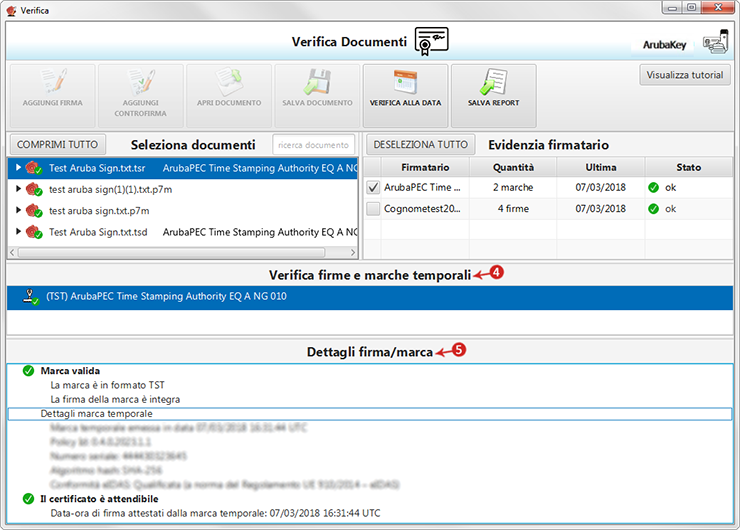Click 'Data-ora di firma attestati' line

click(215, 513)
